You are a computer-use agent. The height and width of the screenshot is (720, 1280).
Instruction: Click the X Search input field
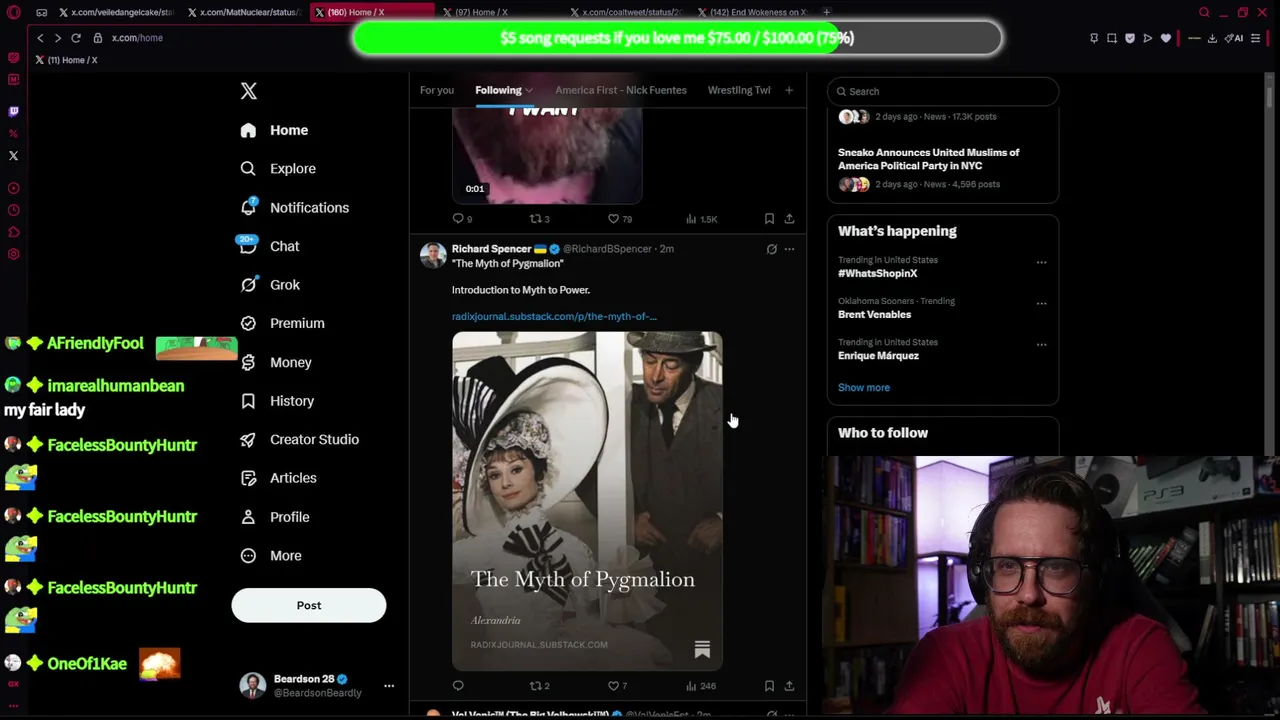click(x=943, y=91)
